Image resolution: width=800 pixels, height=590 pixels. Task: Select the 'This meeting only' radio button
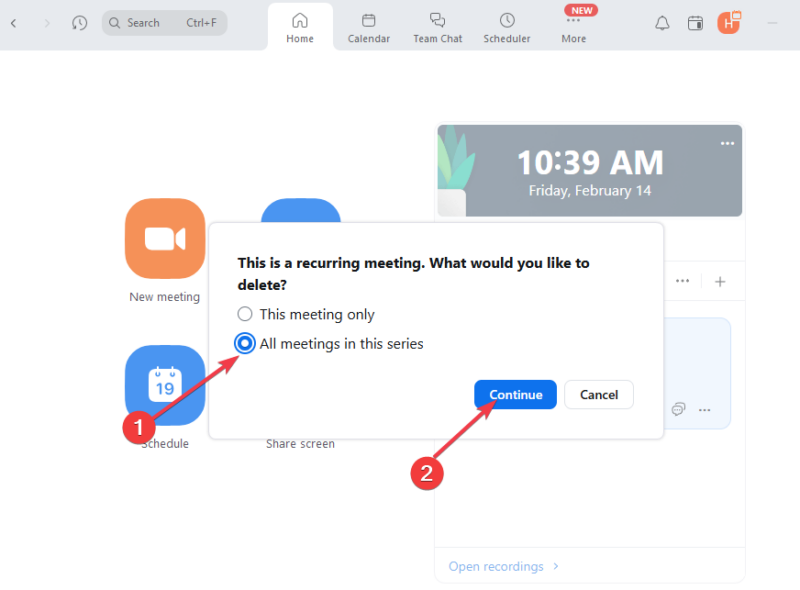tap(244, 314)
